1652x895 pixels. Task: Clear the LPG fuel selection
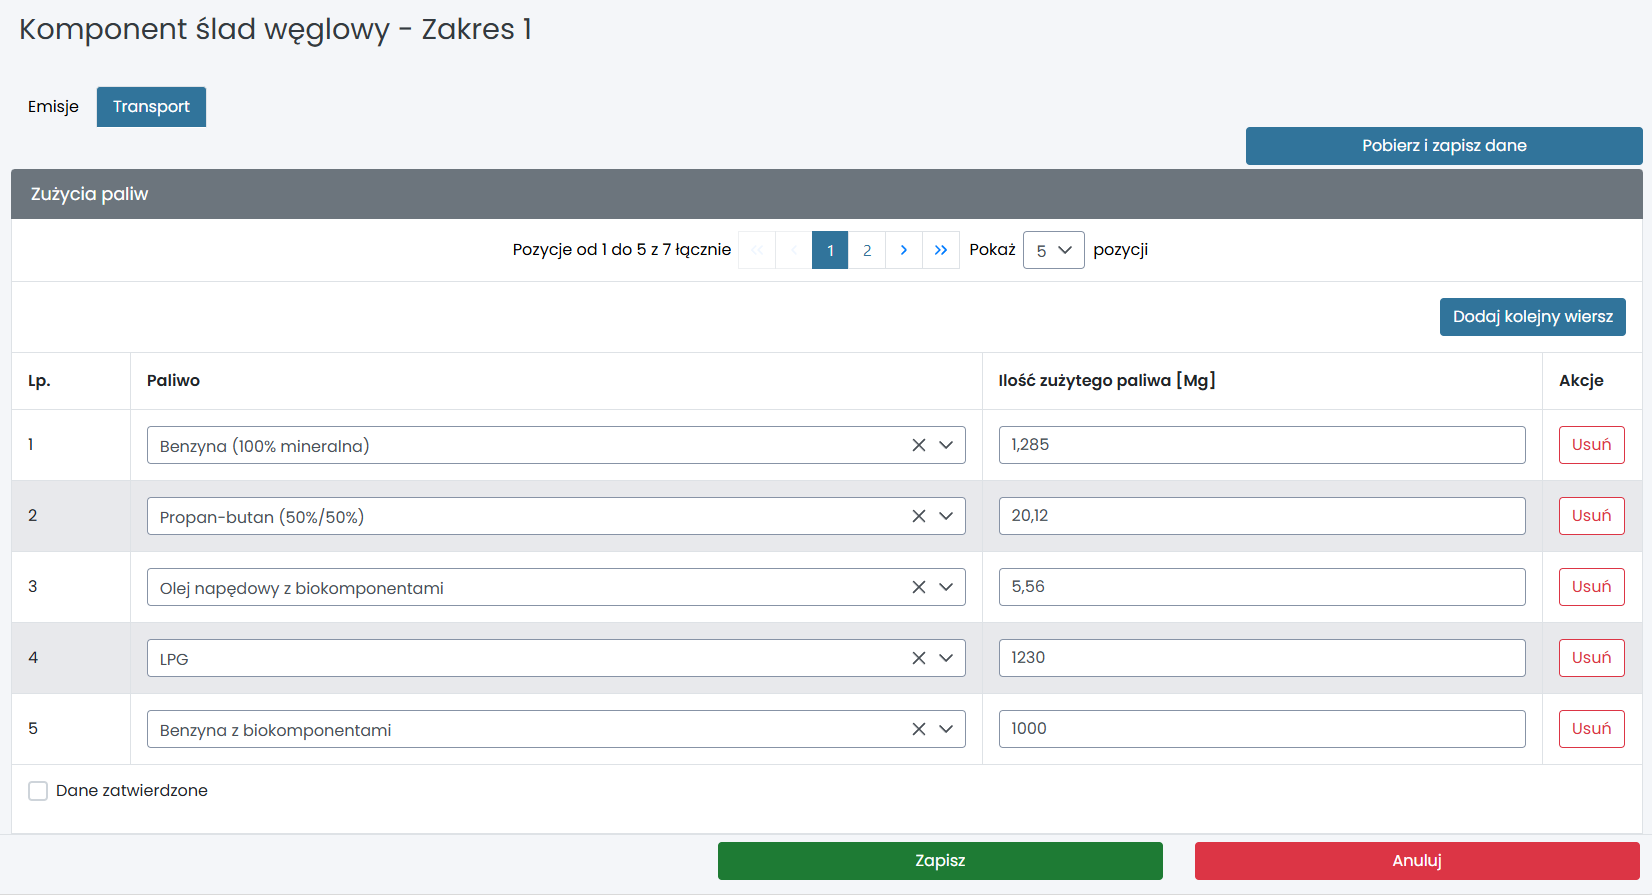[x=918, y=658]
